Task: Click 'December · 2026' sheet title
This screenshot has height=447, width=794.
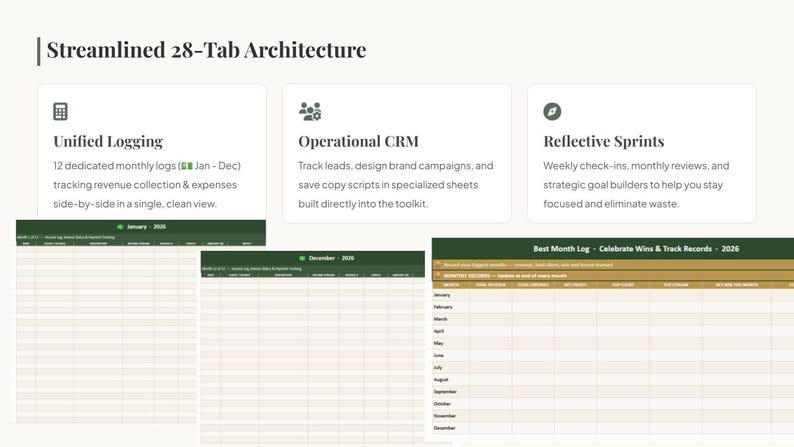Action: click(x=331, y=258)
